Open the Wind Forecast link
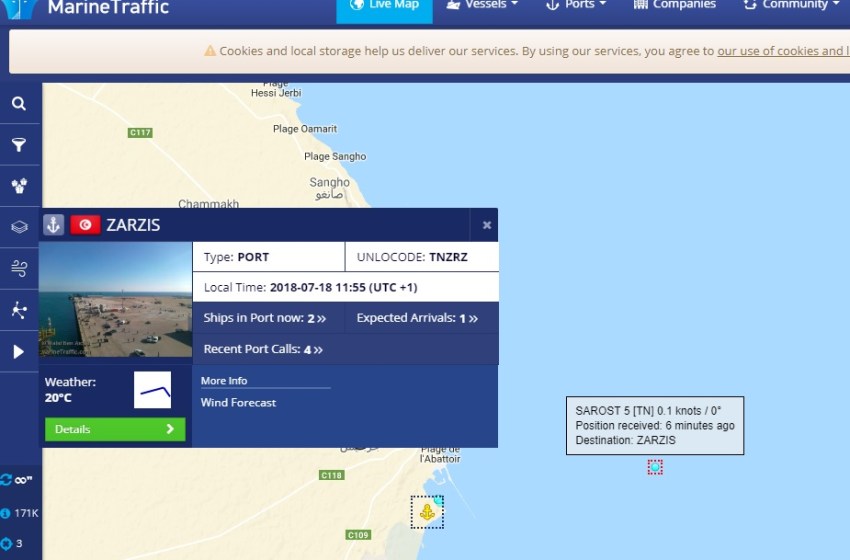850x560 pixels. 239,403
